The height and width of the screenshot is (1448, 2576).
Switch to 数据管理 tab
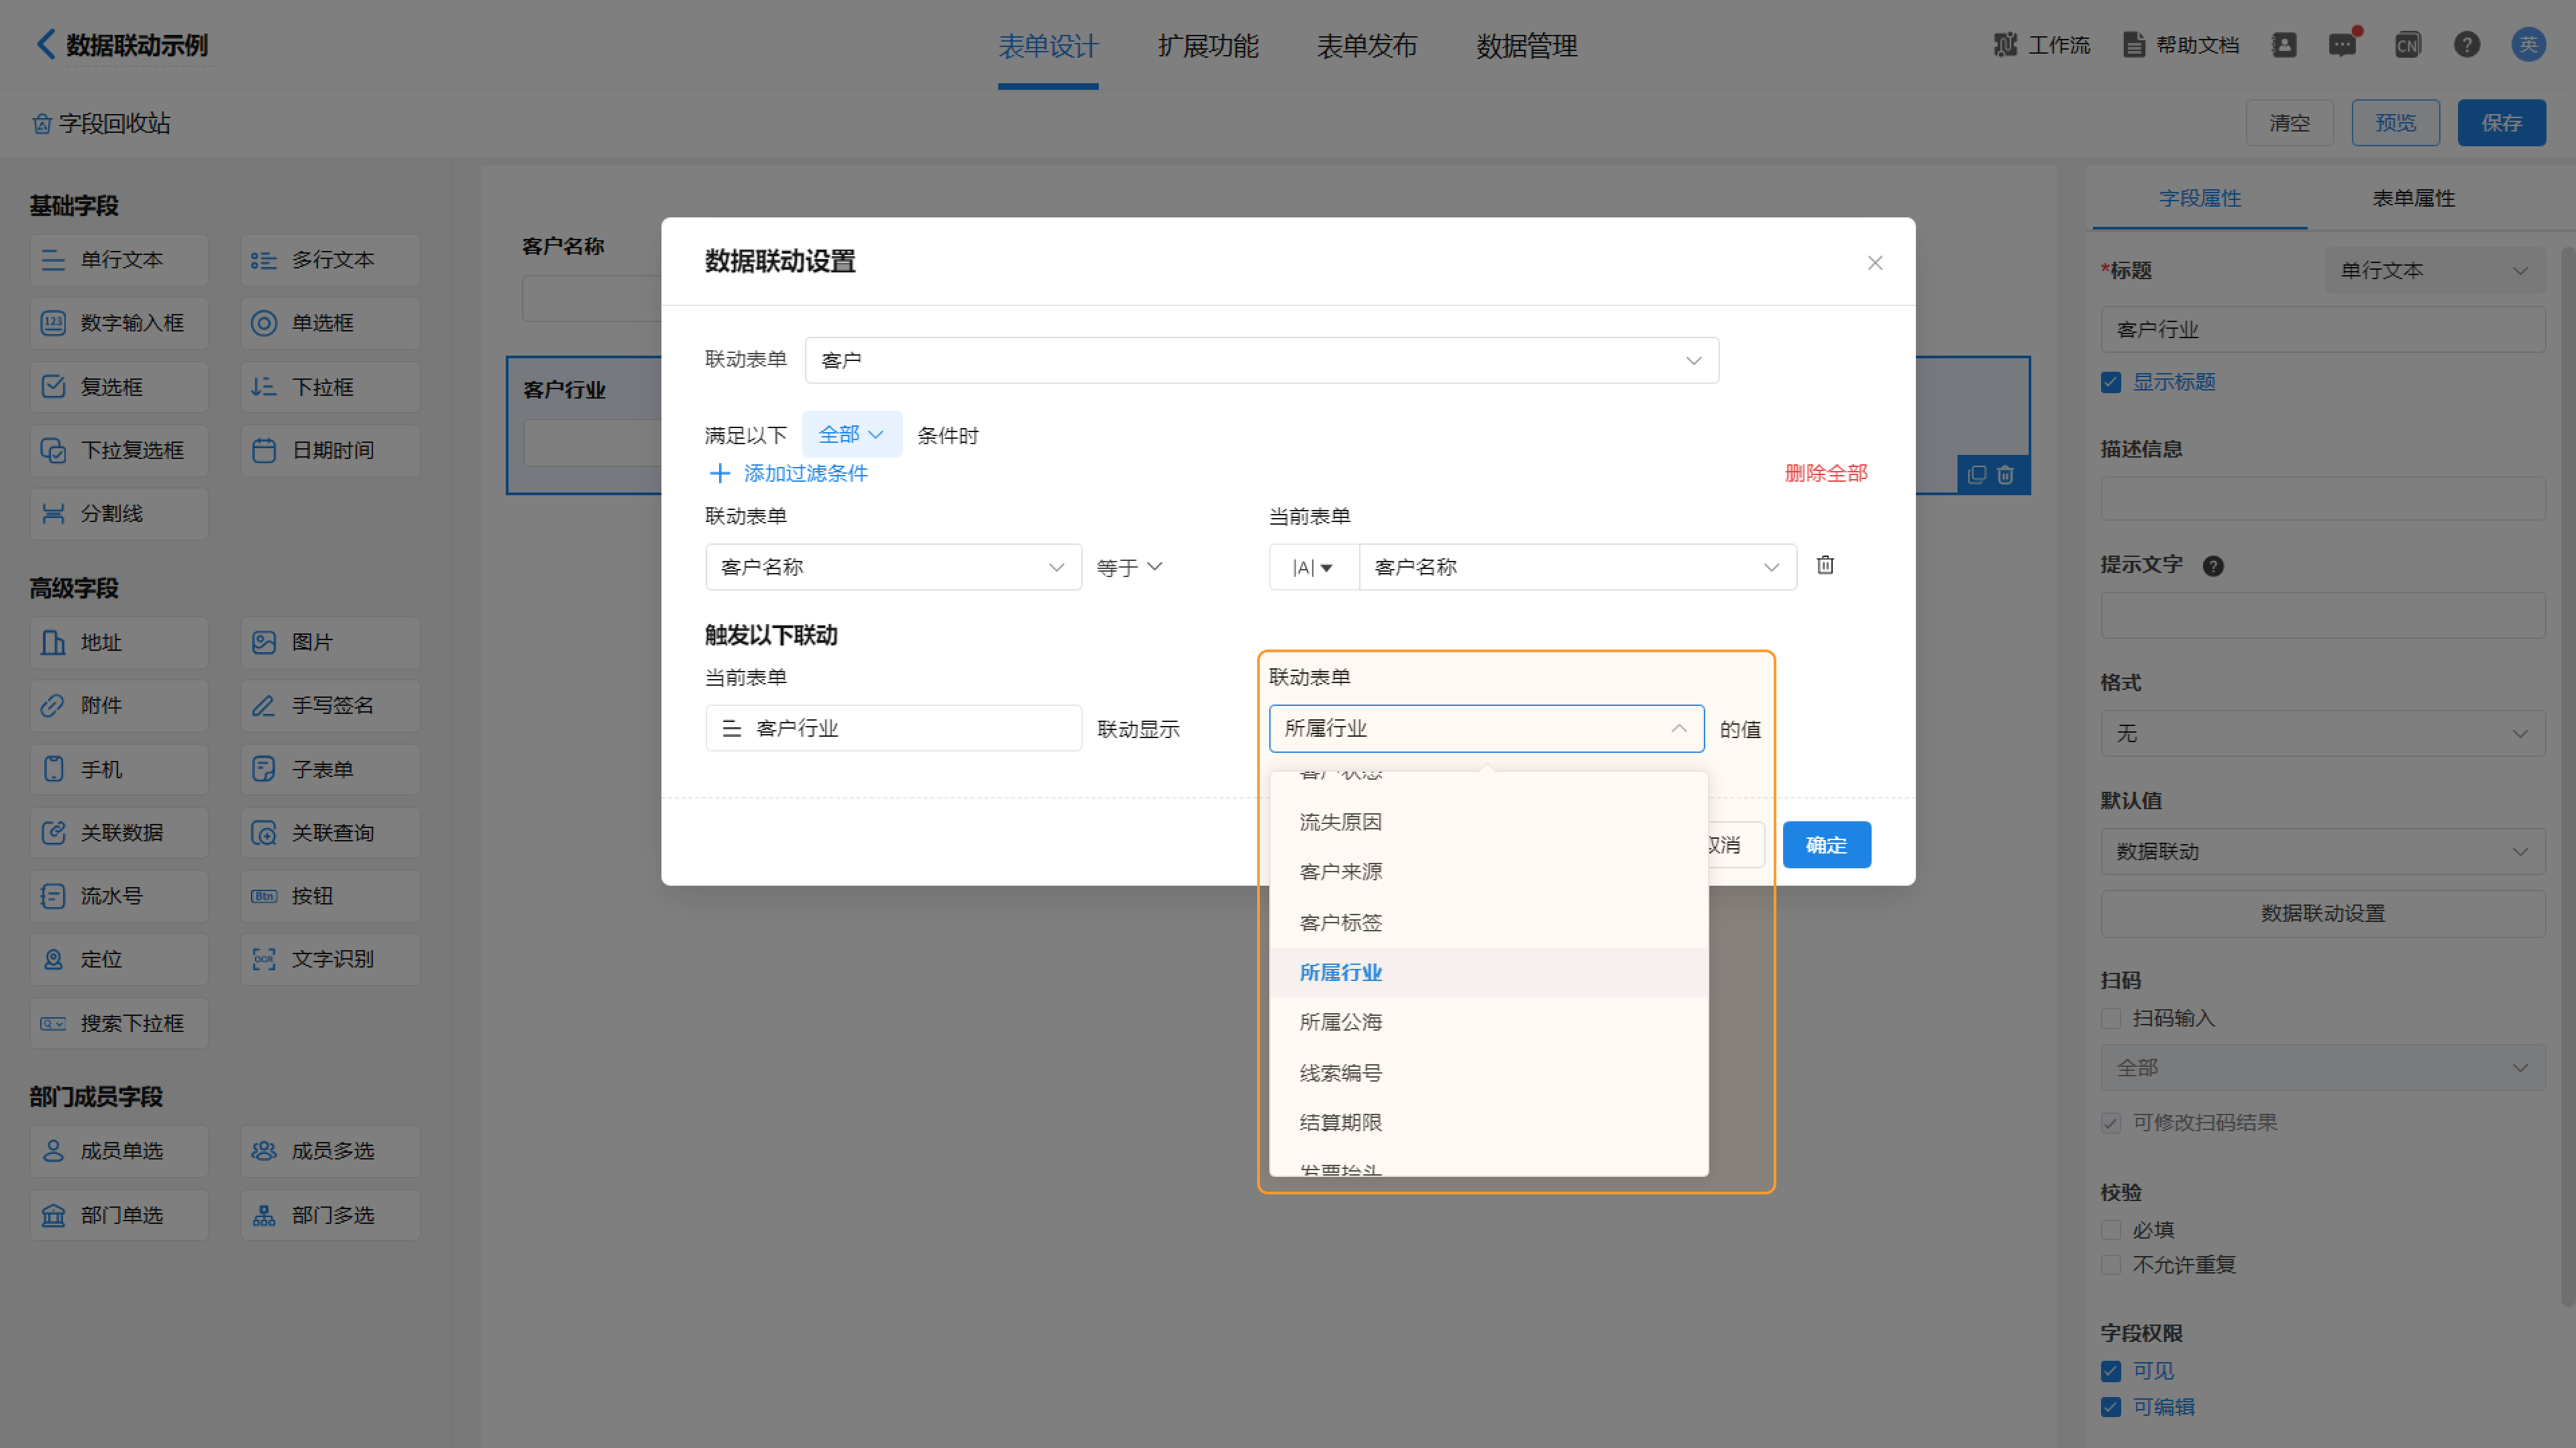1526,46
